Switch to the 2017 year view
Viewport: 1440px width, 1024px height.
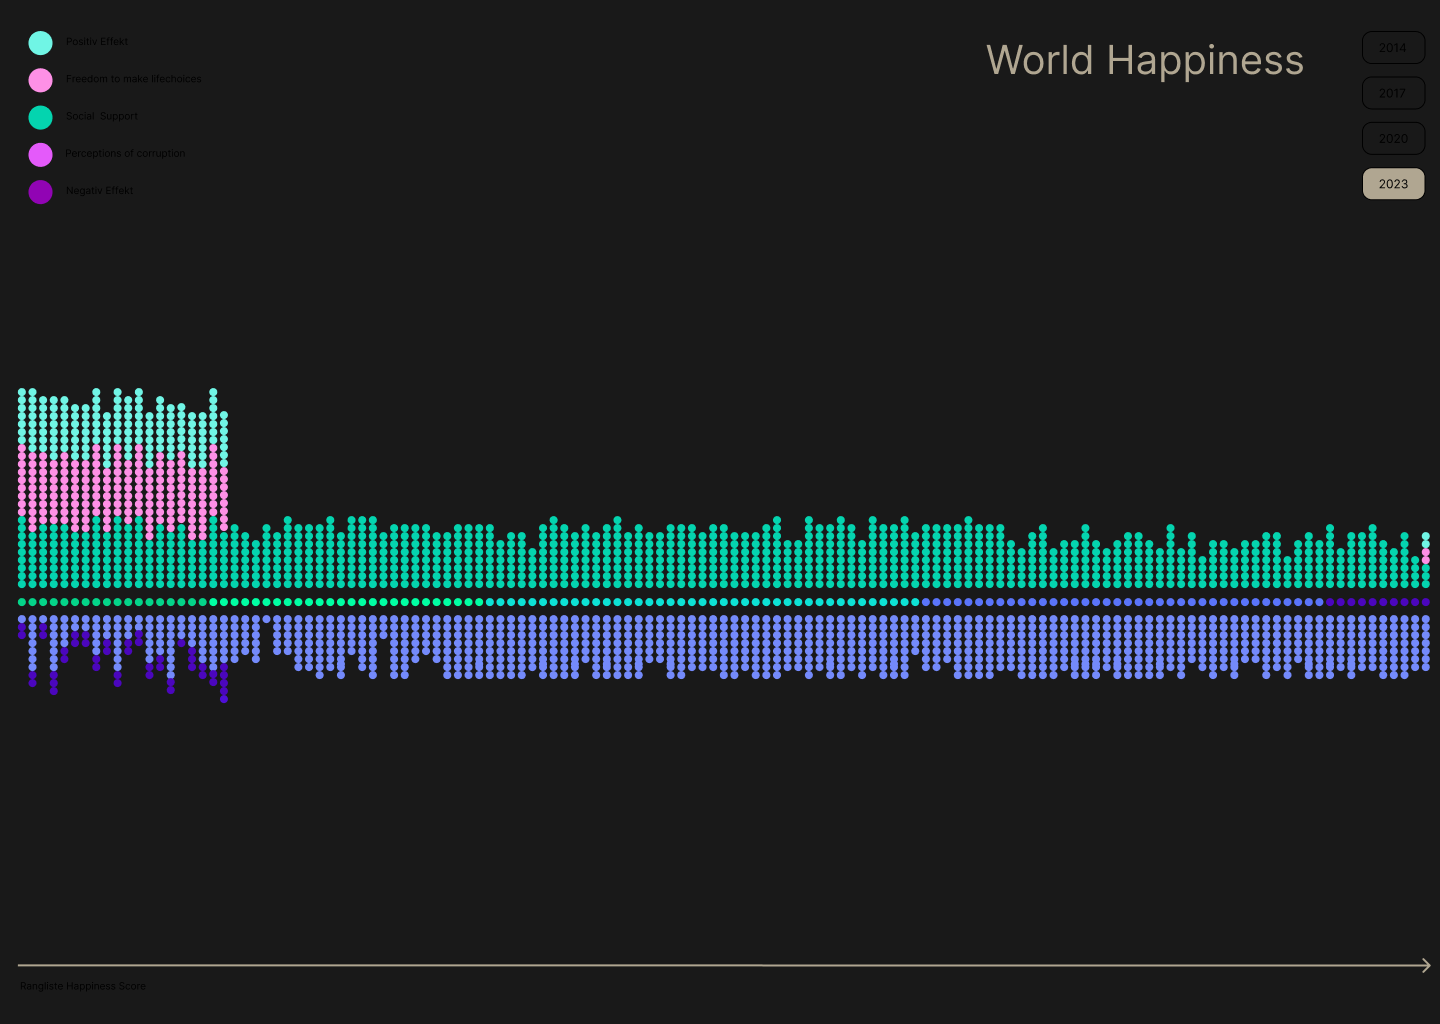[1393, 93]
